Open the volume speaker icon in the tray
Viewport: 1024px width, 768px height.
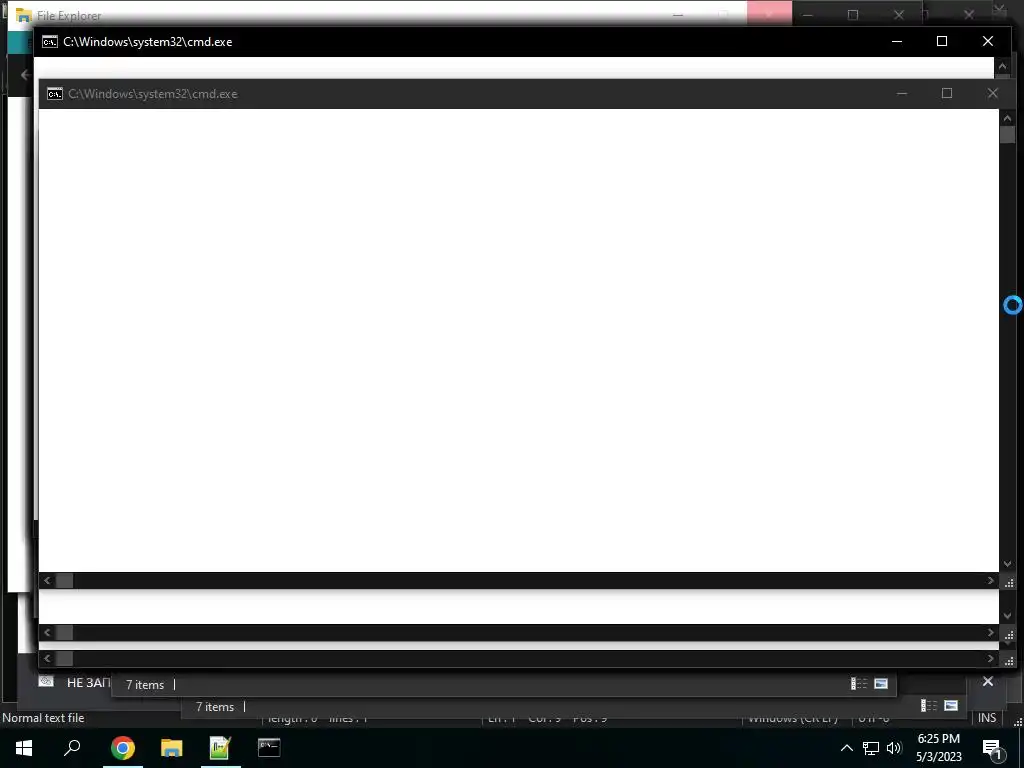pos(894,748)
